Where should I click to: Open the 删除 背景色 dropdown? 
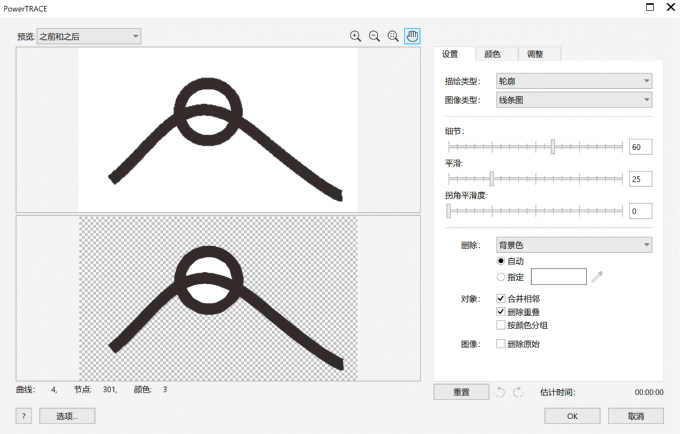click(574, 244)
